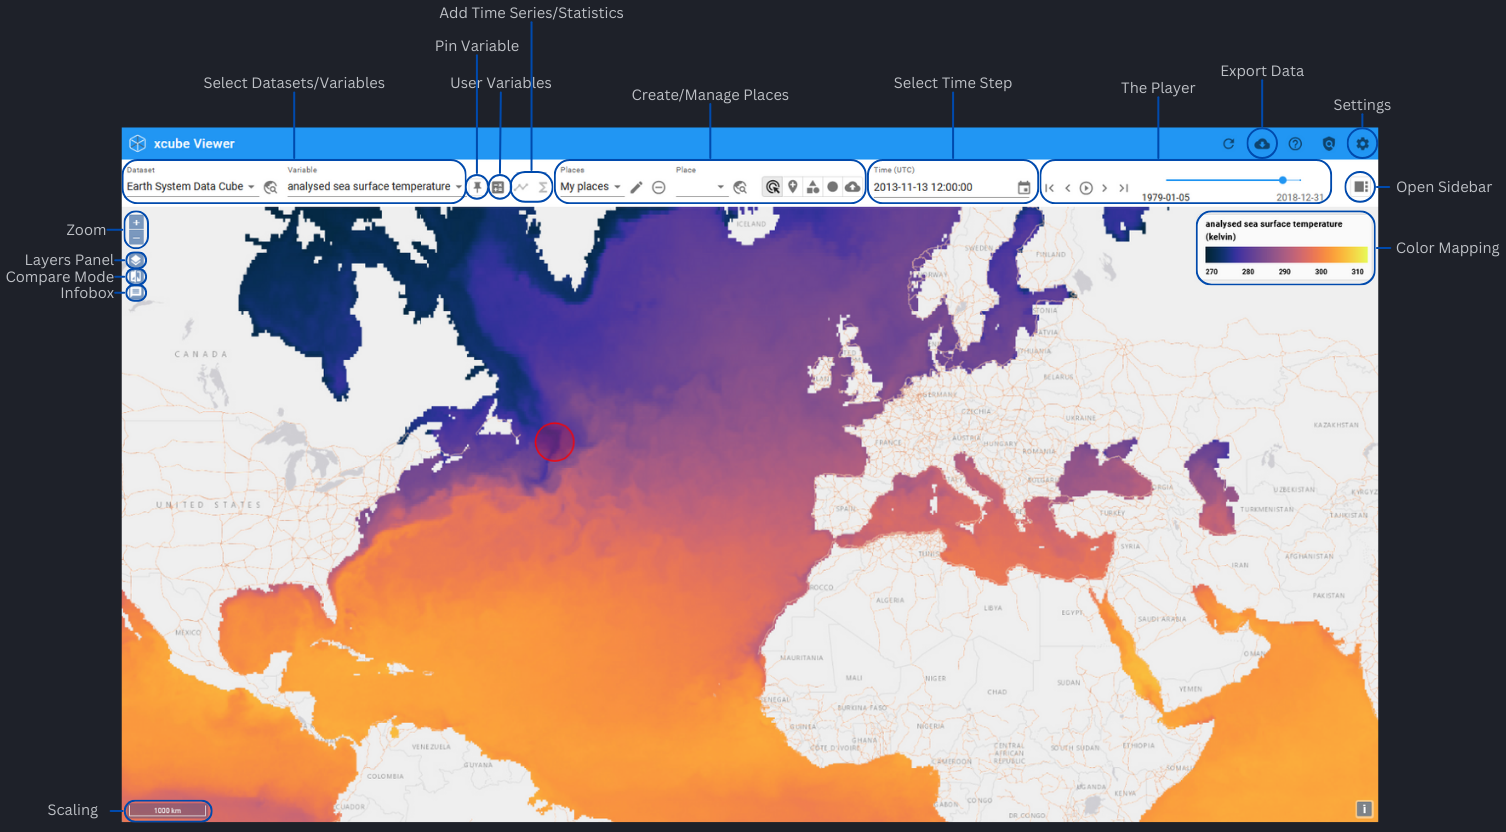Enable the add point marker tool
Screen dimensions: 1506x832
click(x=793, y=187)
